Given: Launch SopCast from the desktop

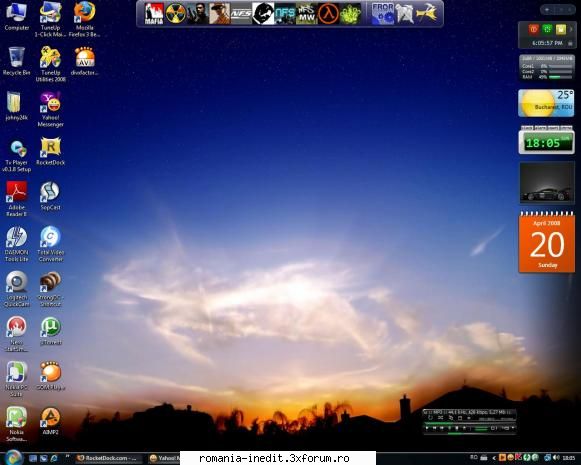Looking at the screenshot, I should tap(50, 196).
